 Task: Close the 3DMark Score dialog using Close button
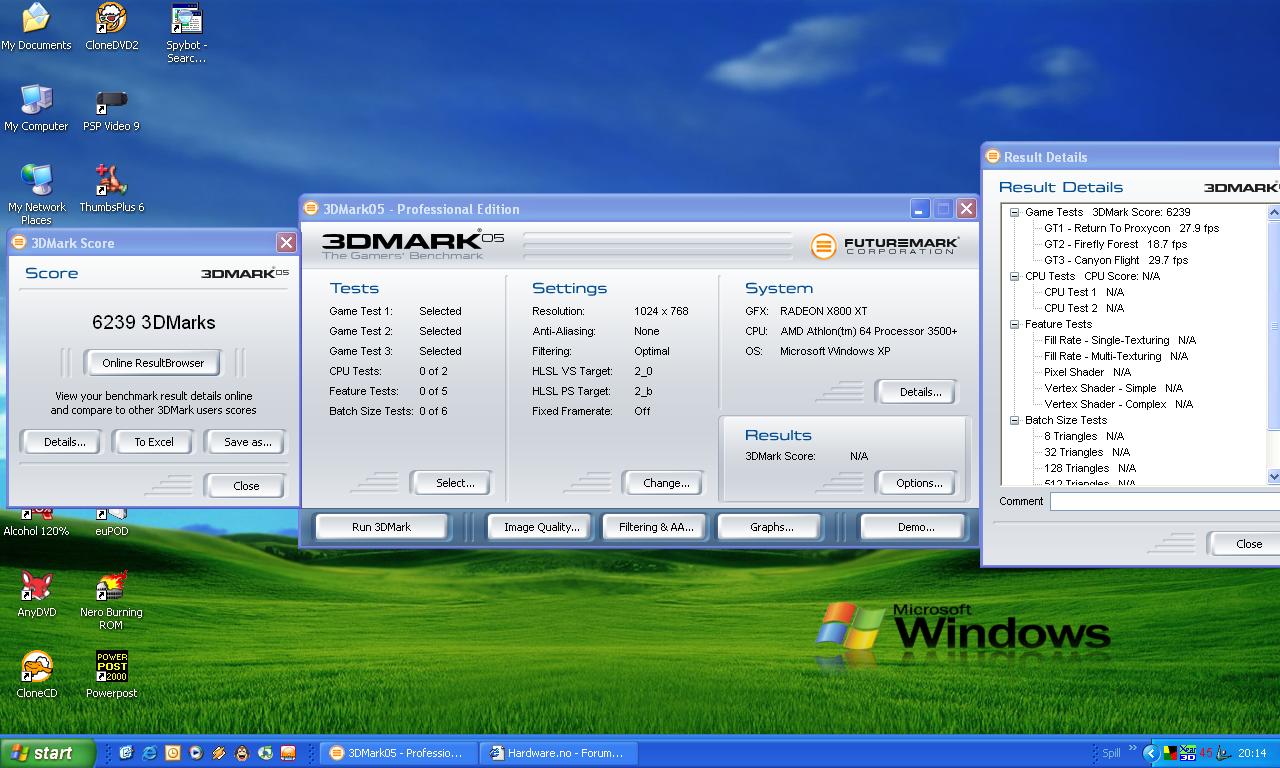click(246, 486)
